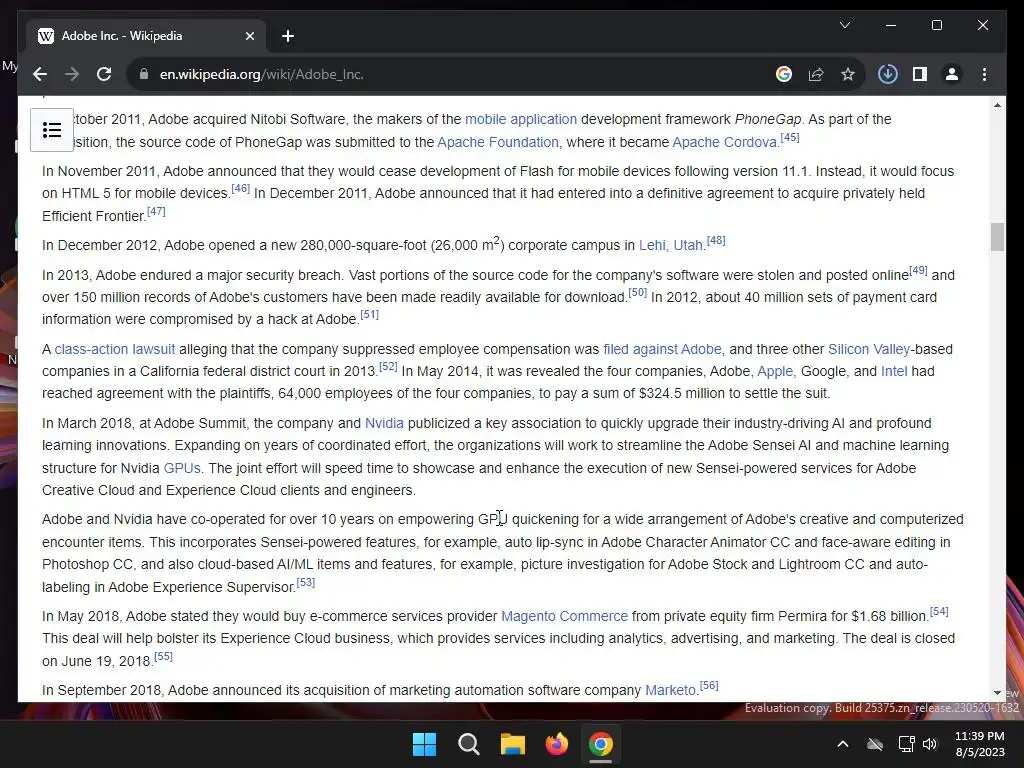This screenshot has width=1024, height=768.
Task: Open the cloud sync tray icon
Action: point(874,744)
